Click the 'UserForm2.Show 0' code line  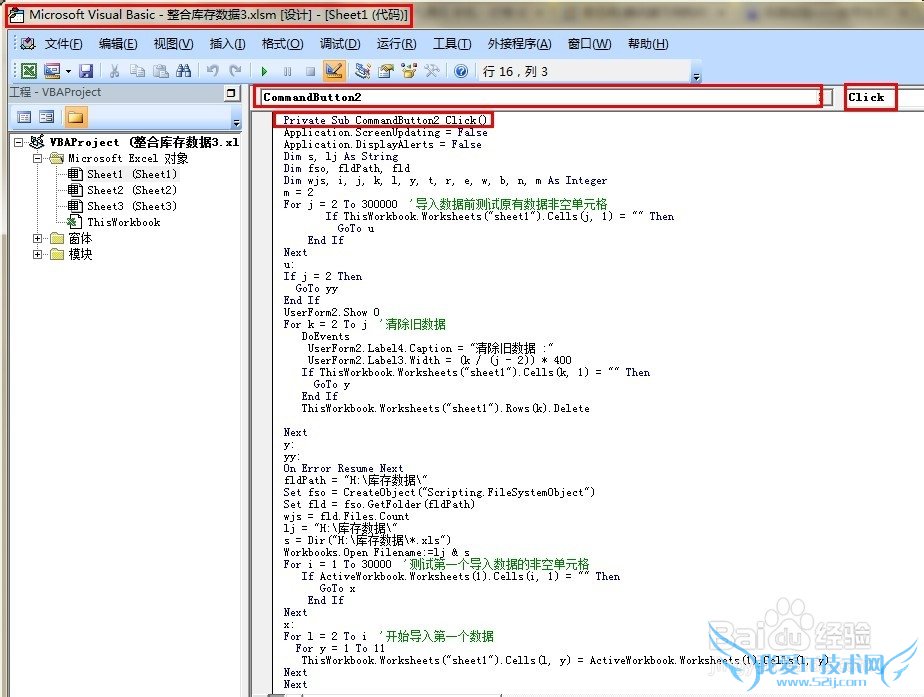tap(332, 312)
